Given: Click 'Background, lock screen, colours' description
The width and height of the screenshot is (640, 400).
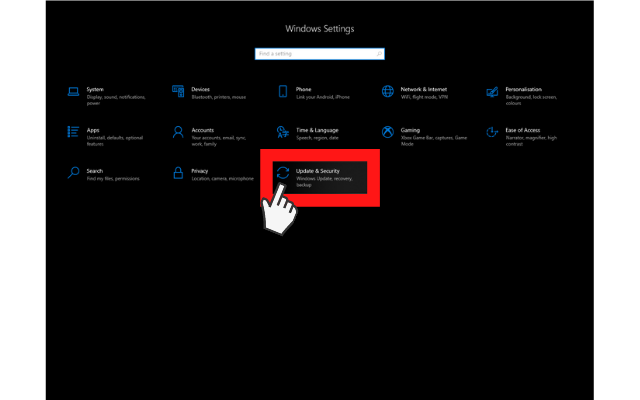Looking at the screenshot, I should [x=531, y=100].
